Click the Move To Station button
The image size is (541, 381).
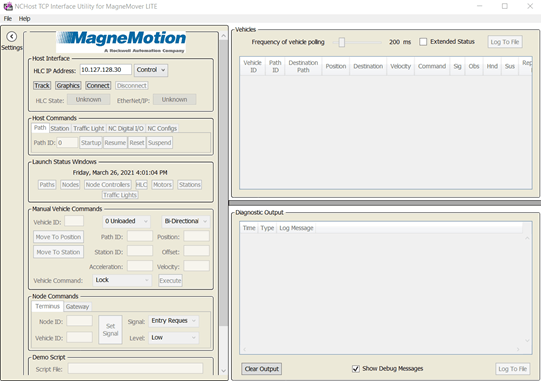tap(58, 252)
